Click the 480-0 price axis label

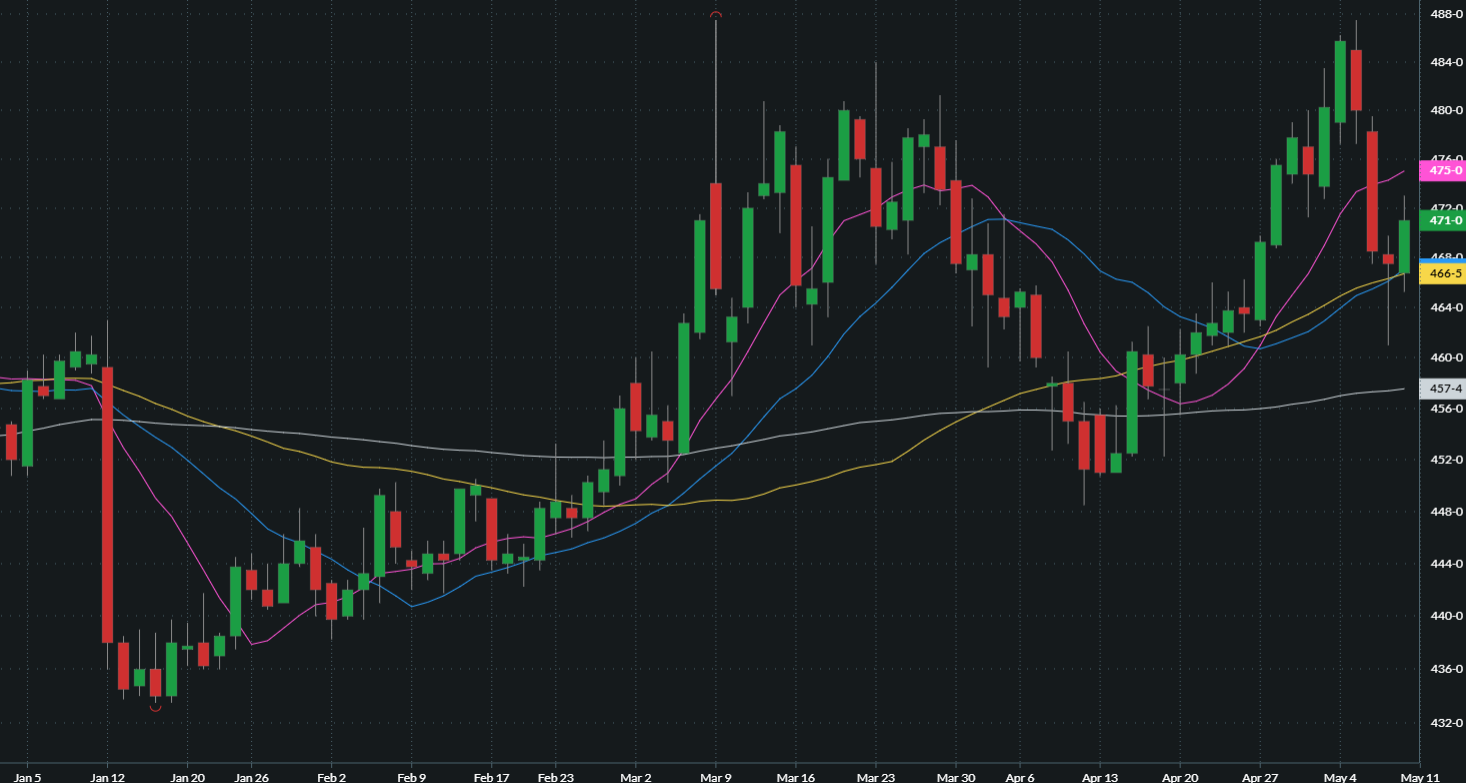pyautogui.click(x=1446, y=111)
